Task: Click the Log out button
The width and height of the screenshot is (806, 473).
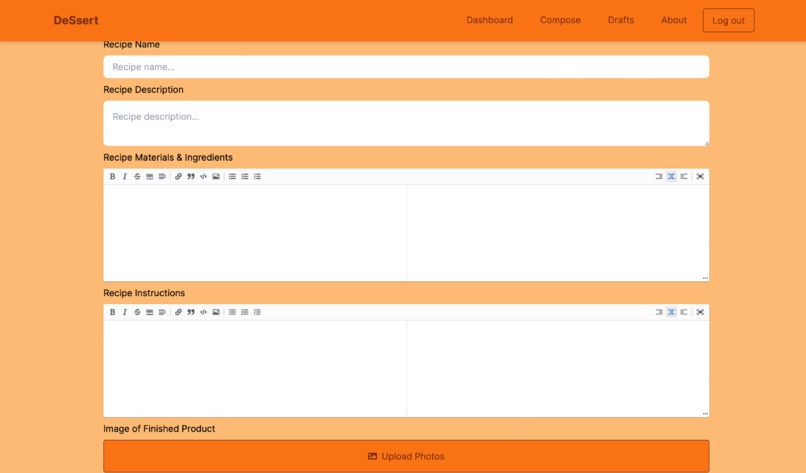Action: (728, 21)
